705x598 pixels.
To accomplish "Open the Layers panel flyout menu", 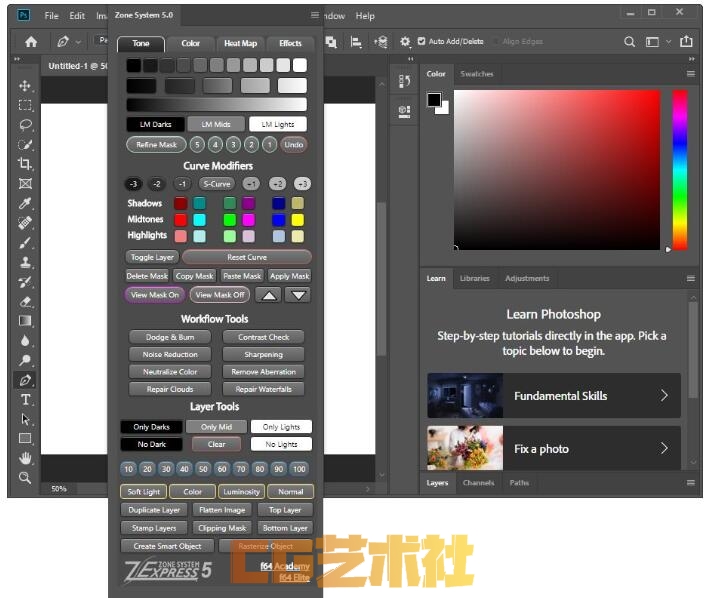I will click(691, 483).
